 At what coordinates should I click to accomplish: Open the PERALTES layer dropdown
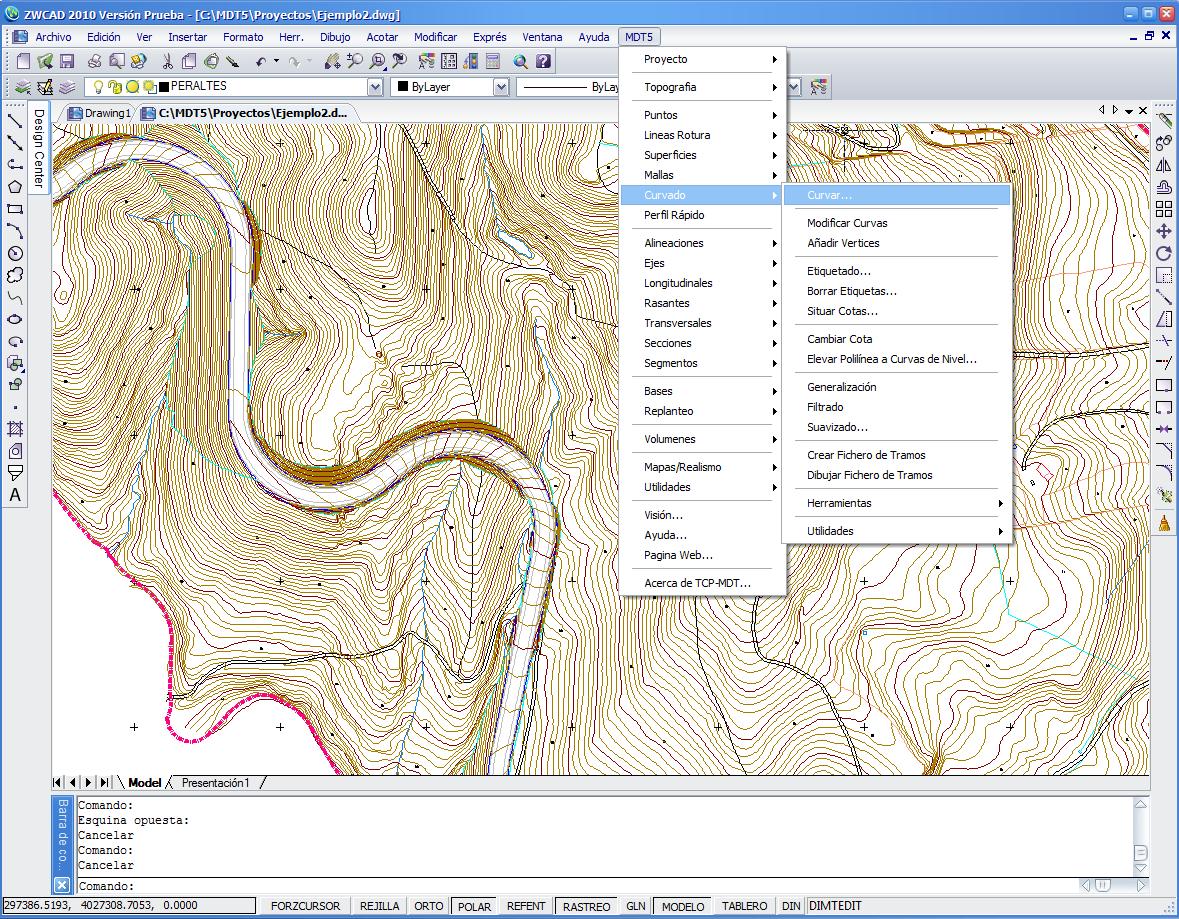(x=375, y=87)
